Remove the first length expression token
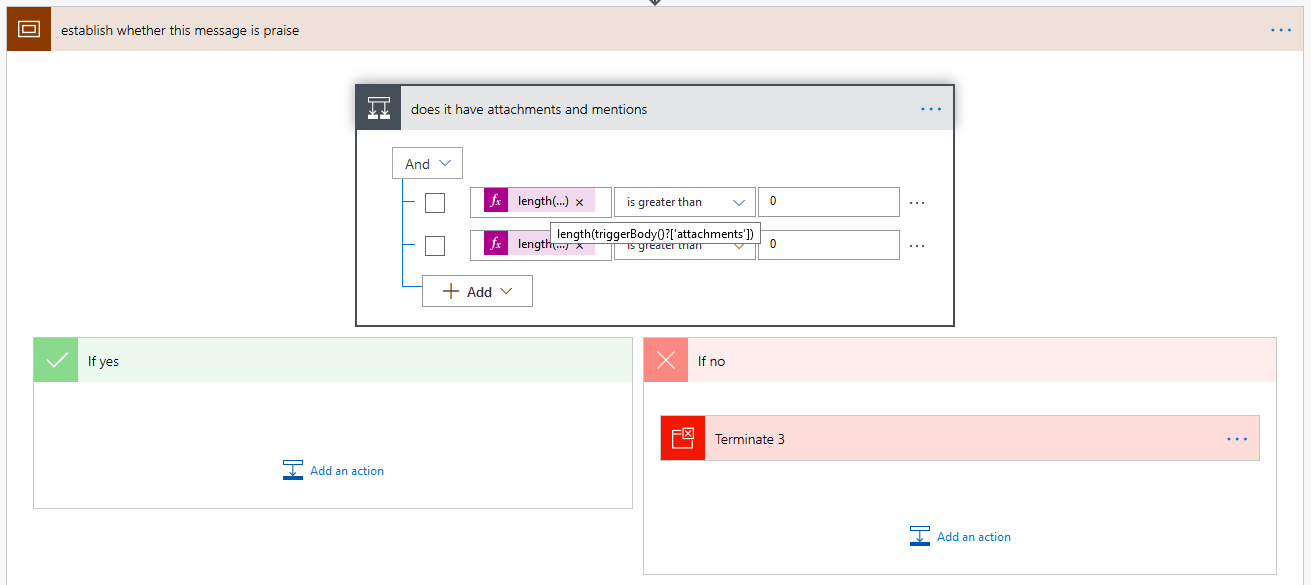 (x=579, y=202)
